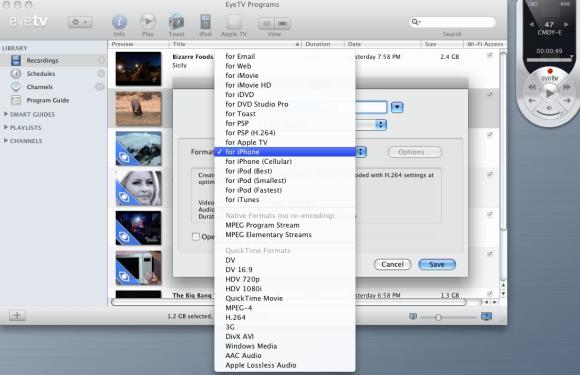This screenshot has height=375, width=580.
Task: Open the Where location popup stepper
Action: click(381, 125)
